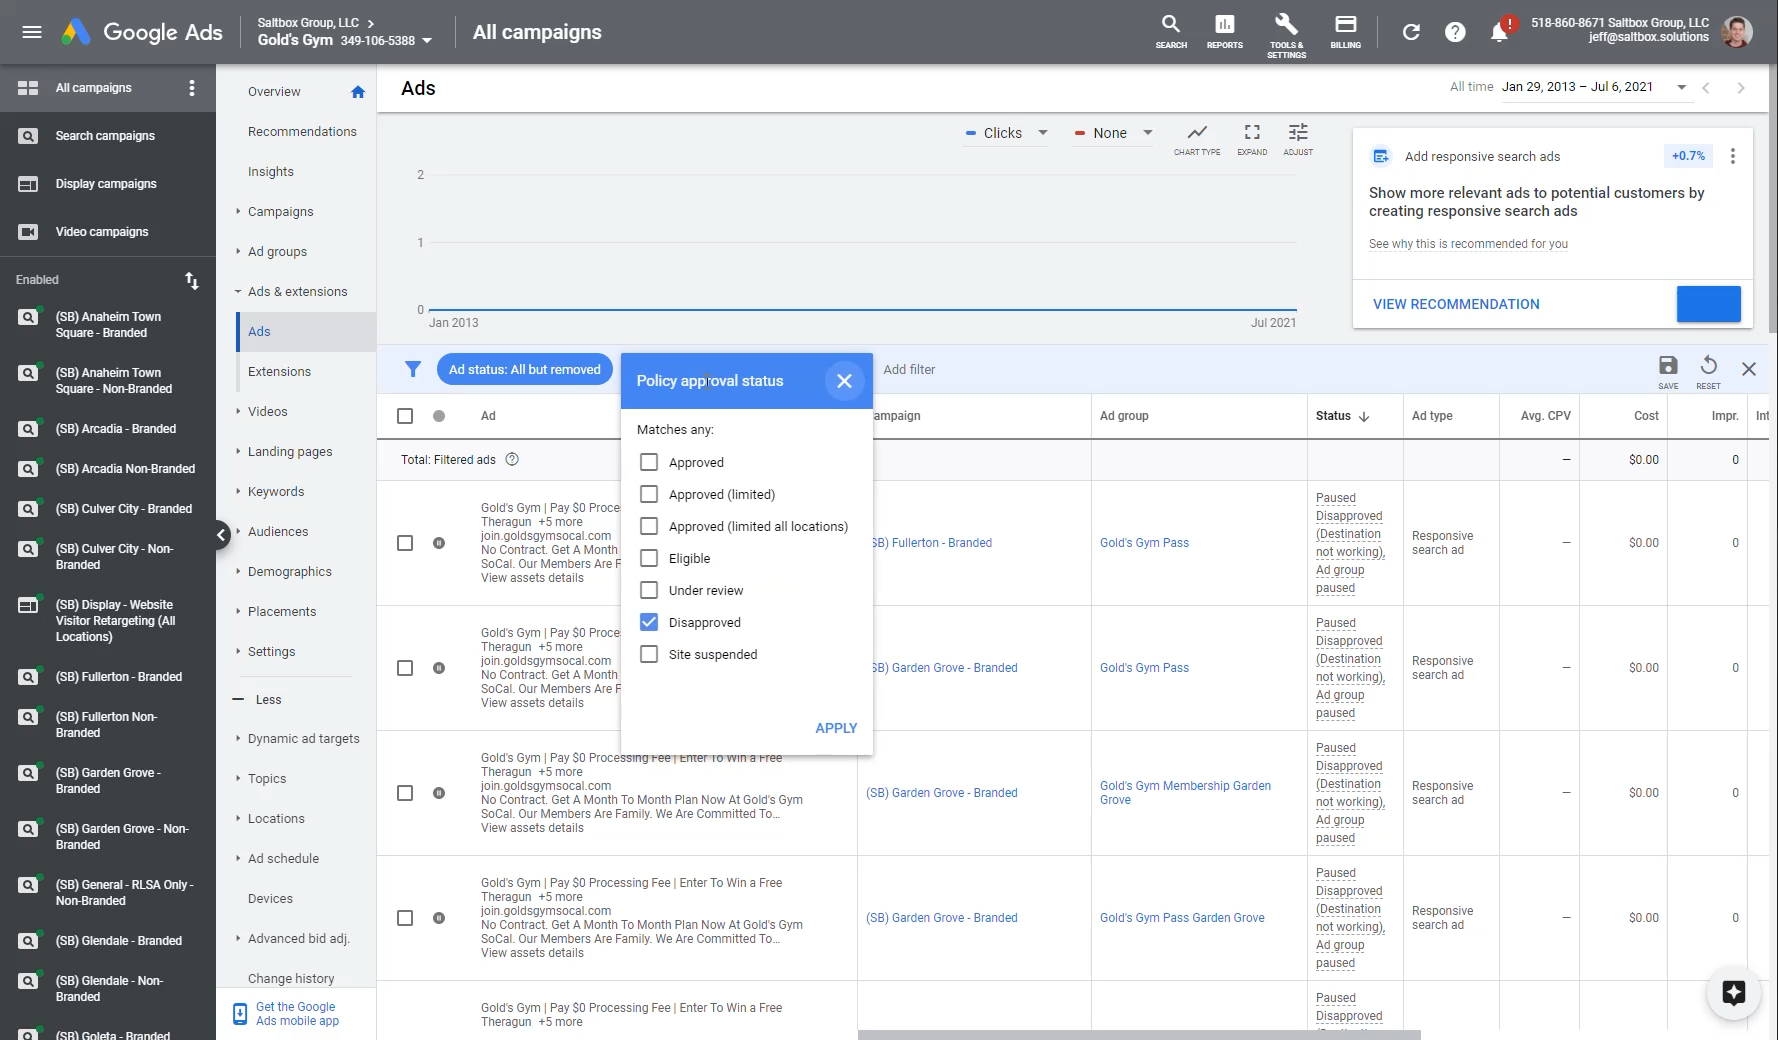This screenshot has width=1778, height=1040.
Task: Open the Search tool icon
Action: click(x=1171, y=31)
